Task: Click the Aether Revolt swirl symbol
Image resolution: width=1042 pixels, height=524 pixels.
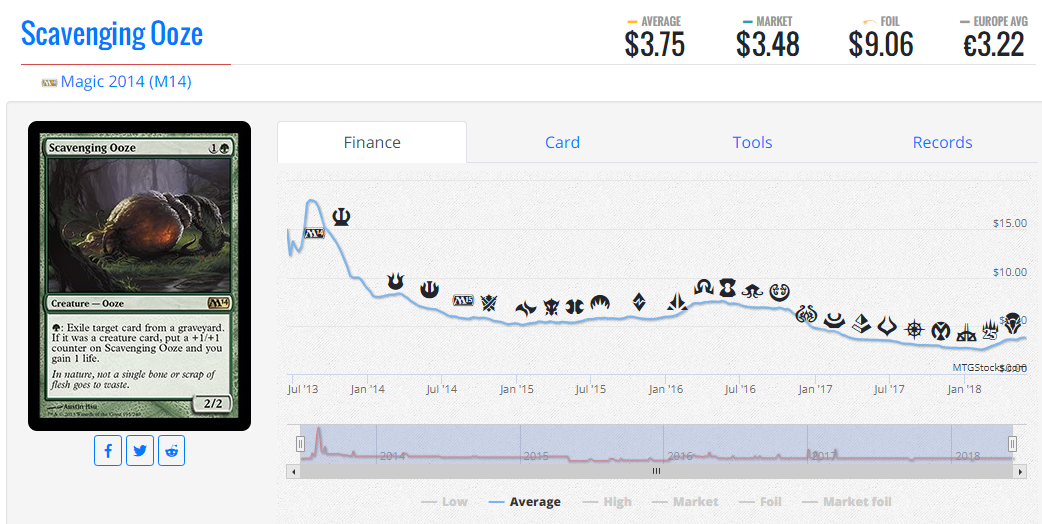Action: click(x=806, y=313)
